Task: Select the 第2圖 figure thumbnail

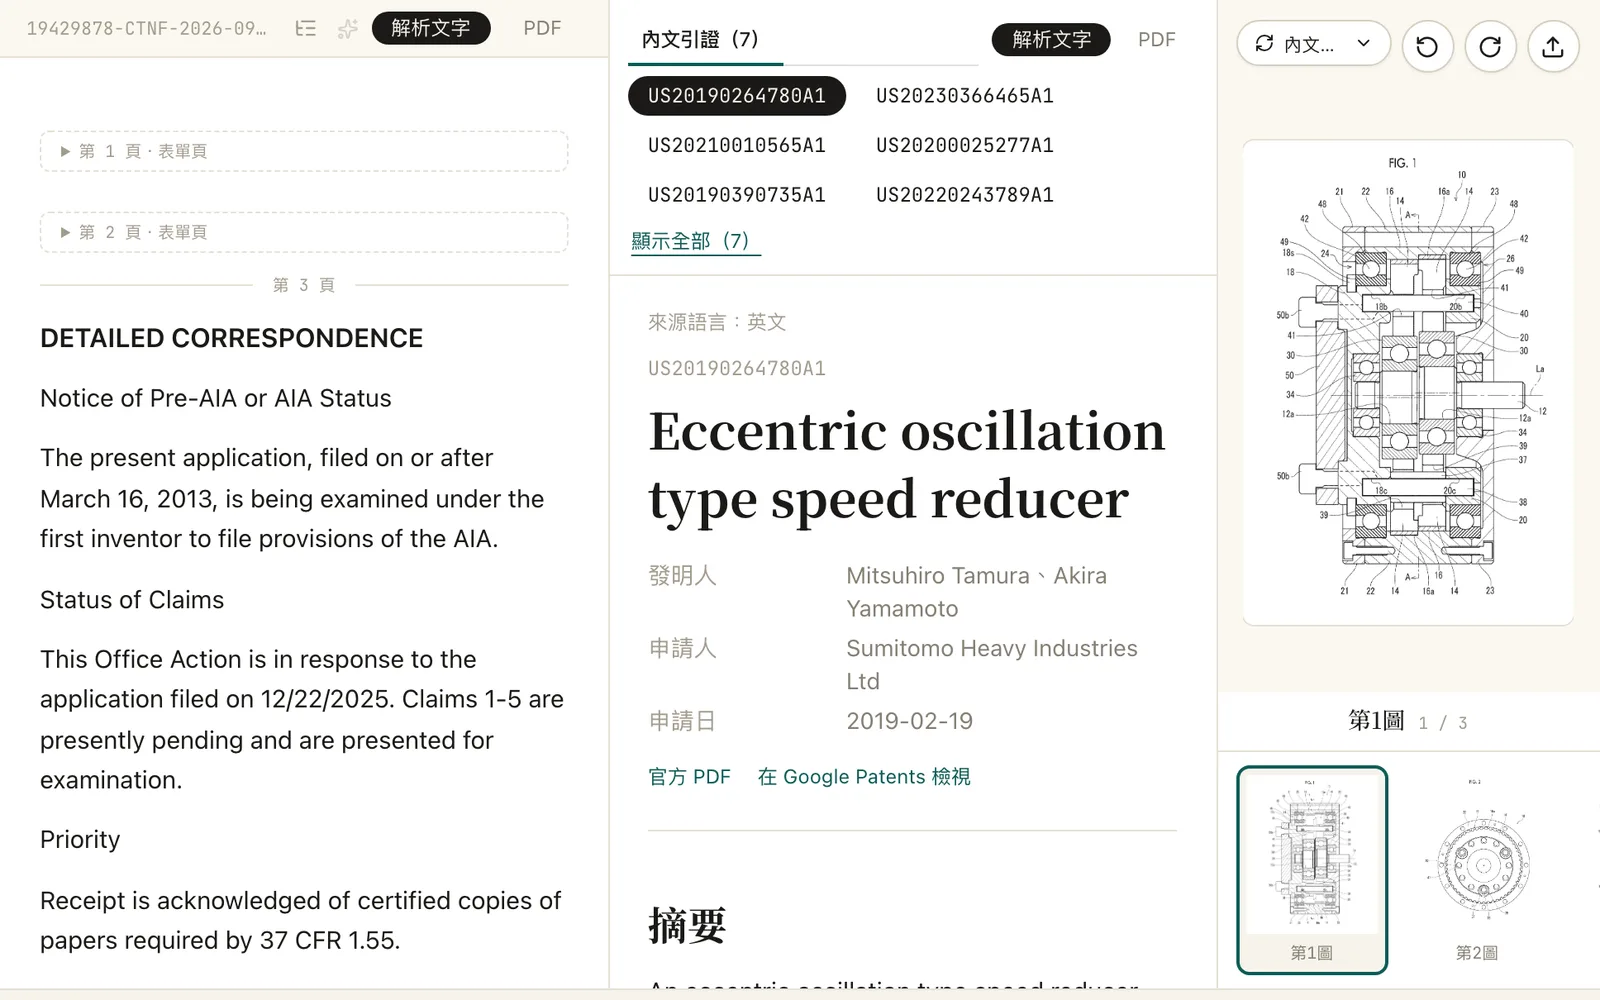Action: 1477,870
